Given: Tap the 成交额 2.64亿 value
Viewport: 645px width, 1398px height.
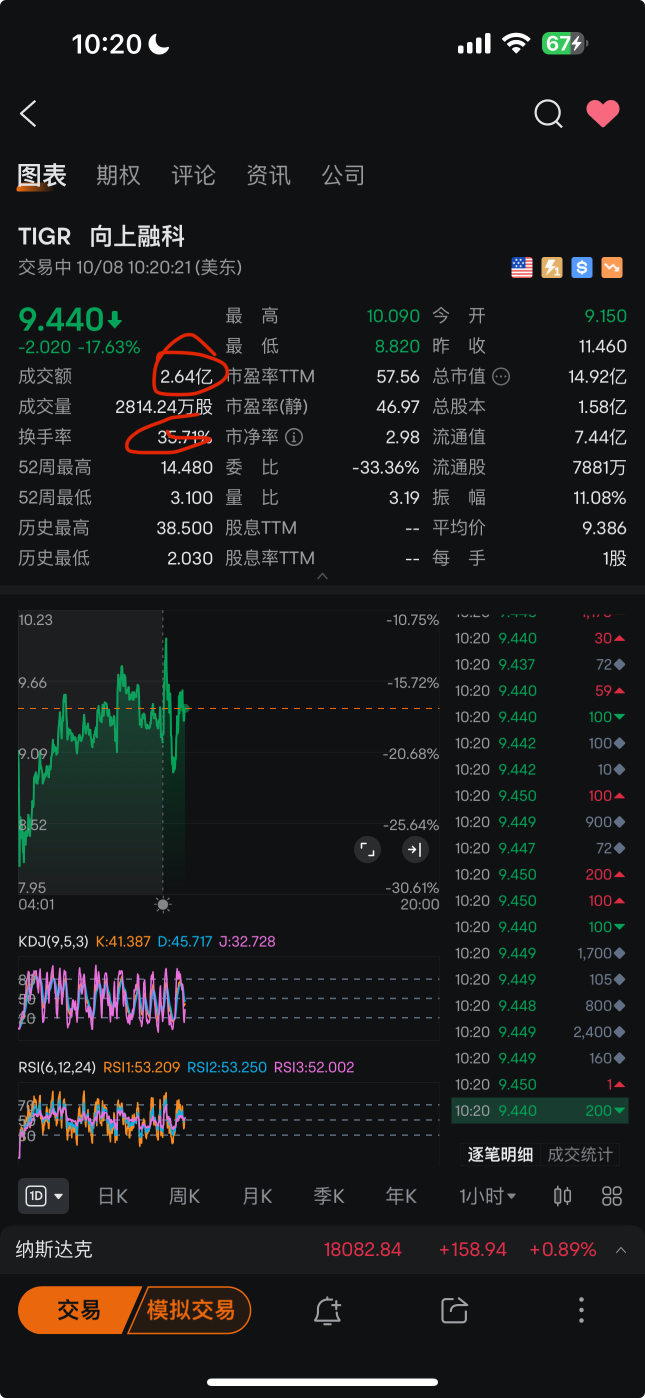Looking at the screenshot, I should pos(186,377).
